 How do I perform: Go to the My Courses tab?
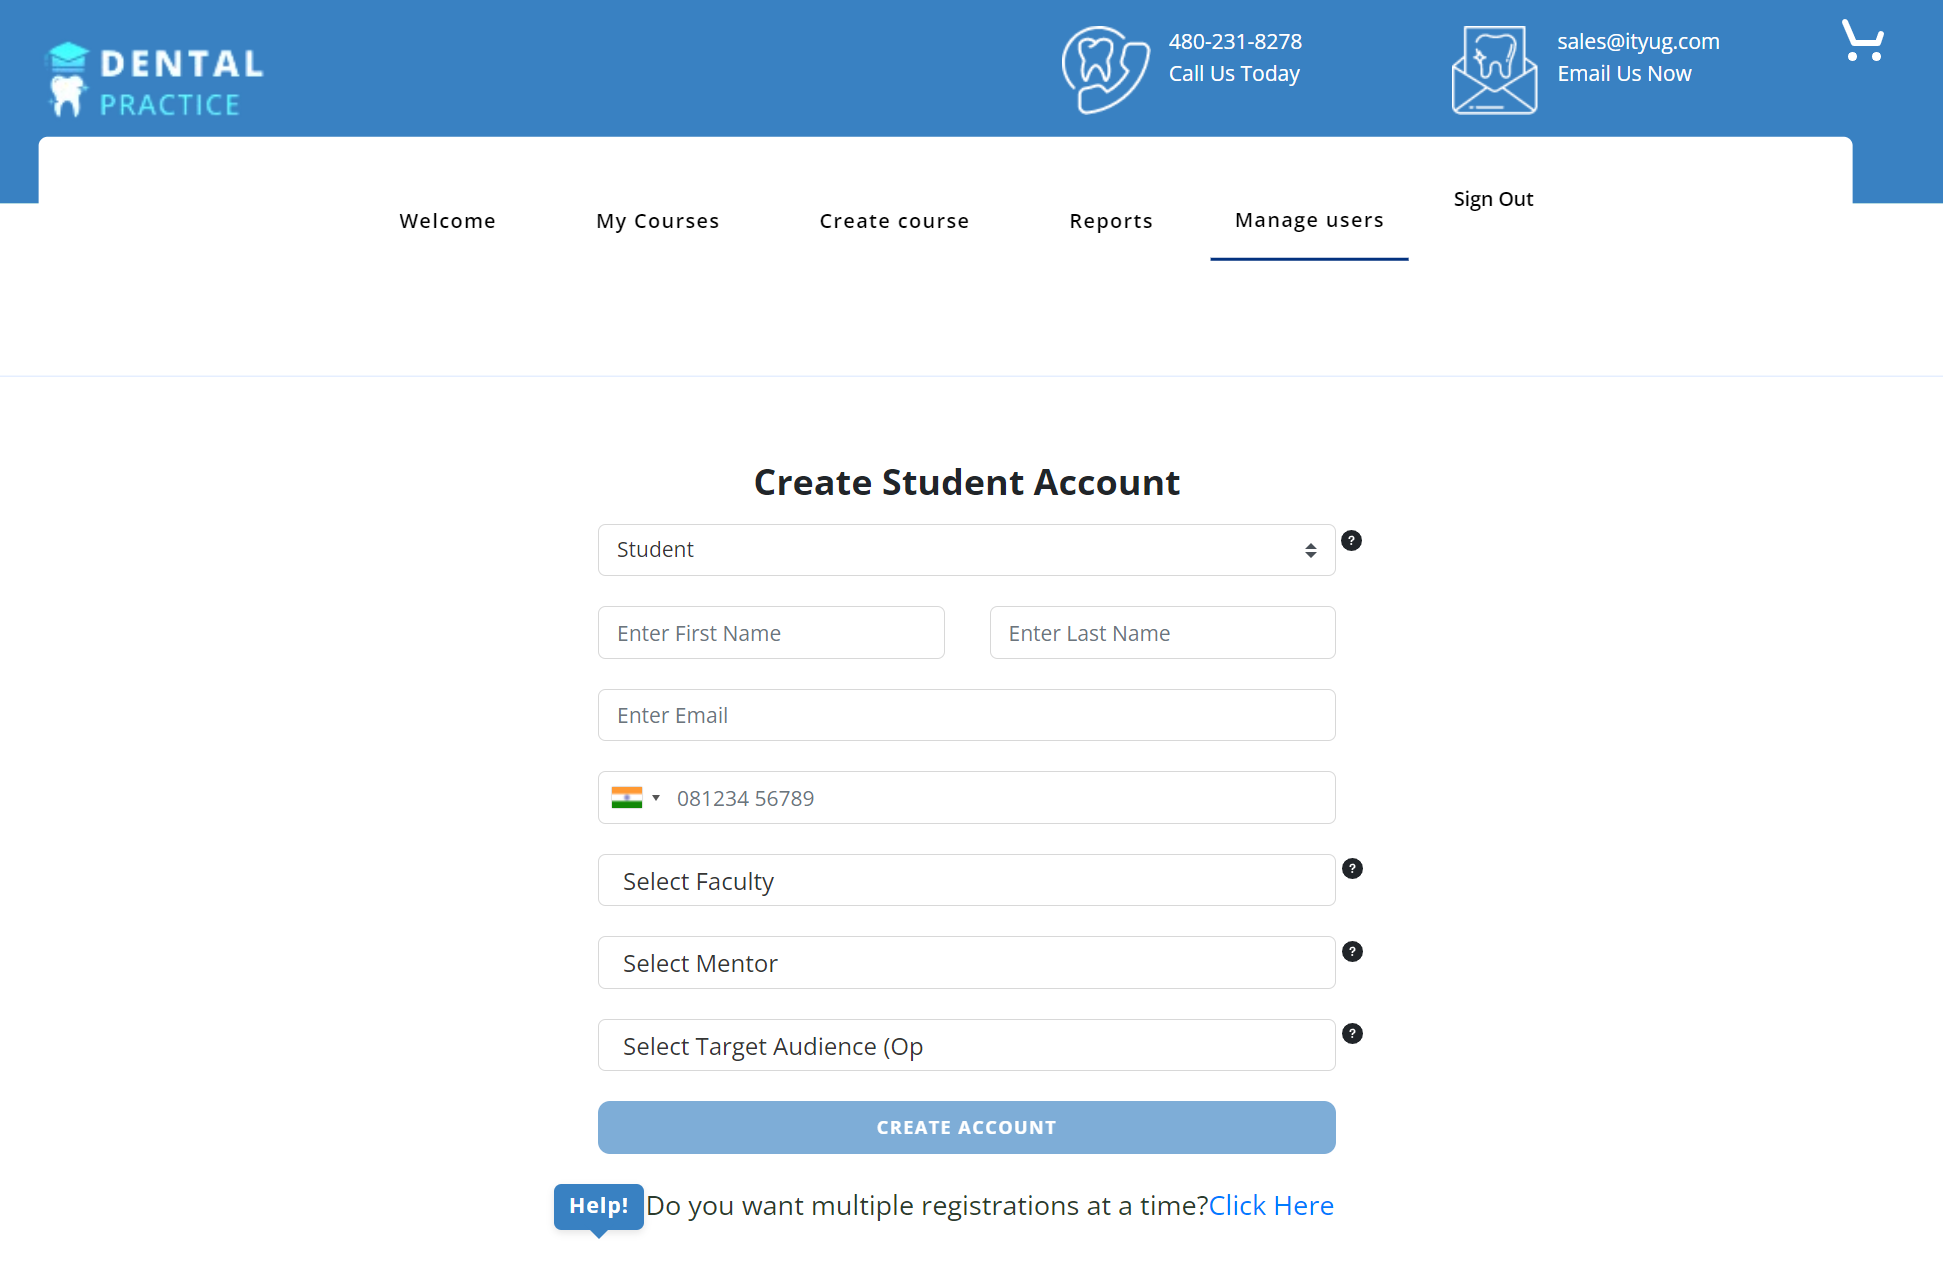point(657,221)
